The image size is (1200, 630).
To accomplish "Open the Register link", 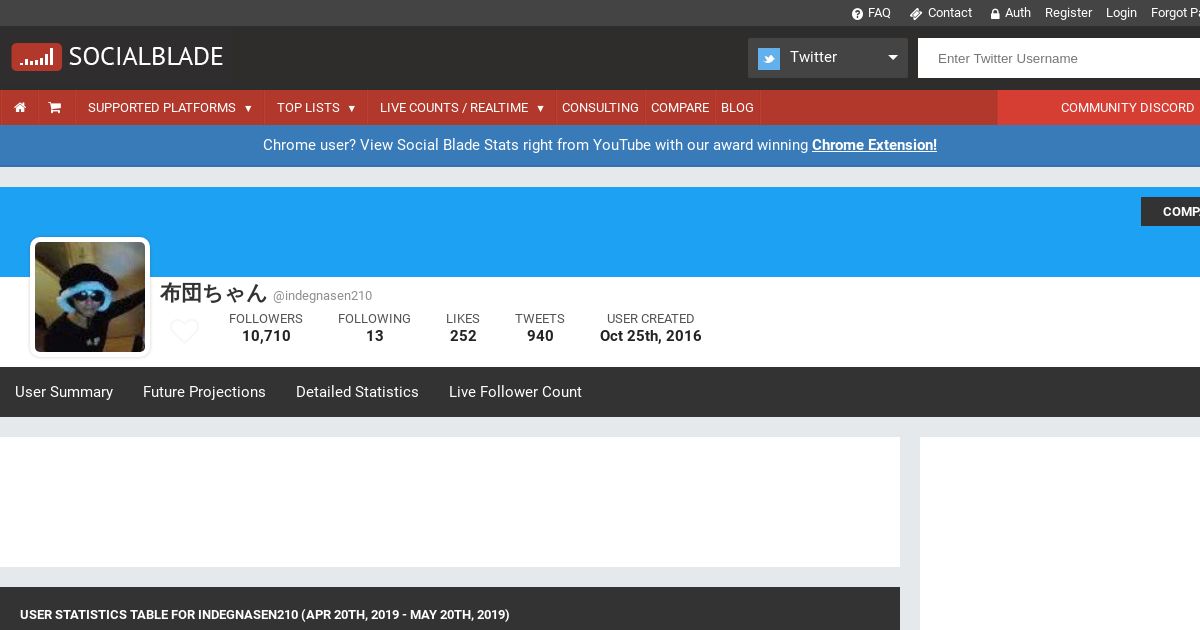I will point(1068,13).
